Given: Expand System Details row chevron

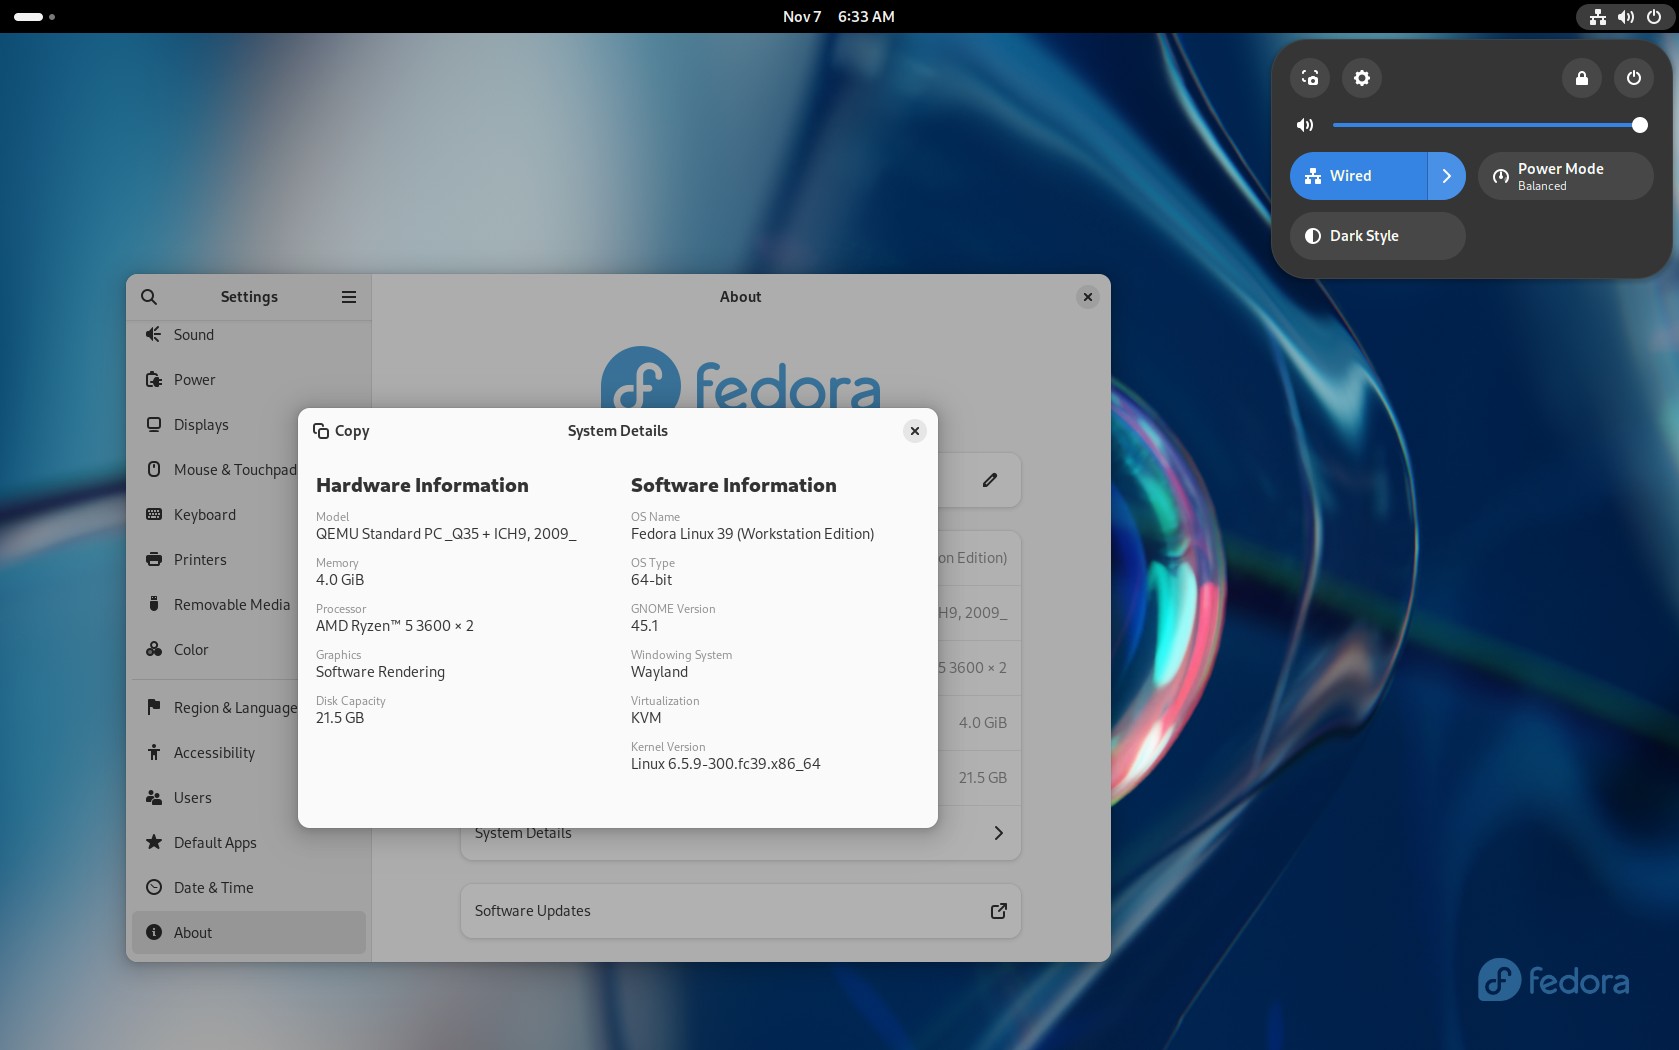Looking at the screenshot, I should (998, 833).
